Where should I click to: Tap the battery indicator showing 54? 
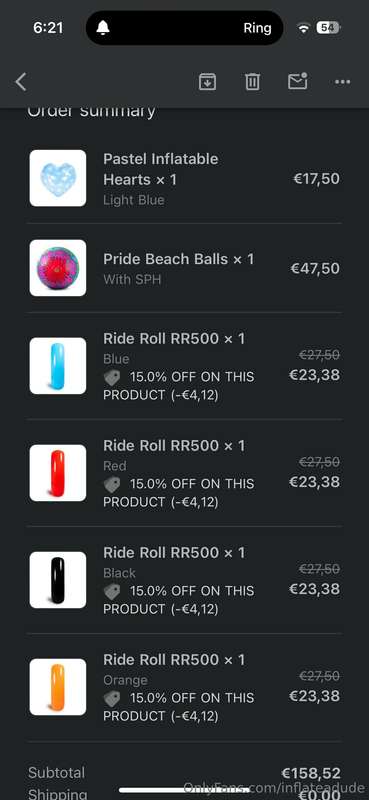pyautogui.click(x=328, y=28)
